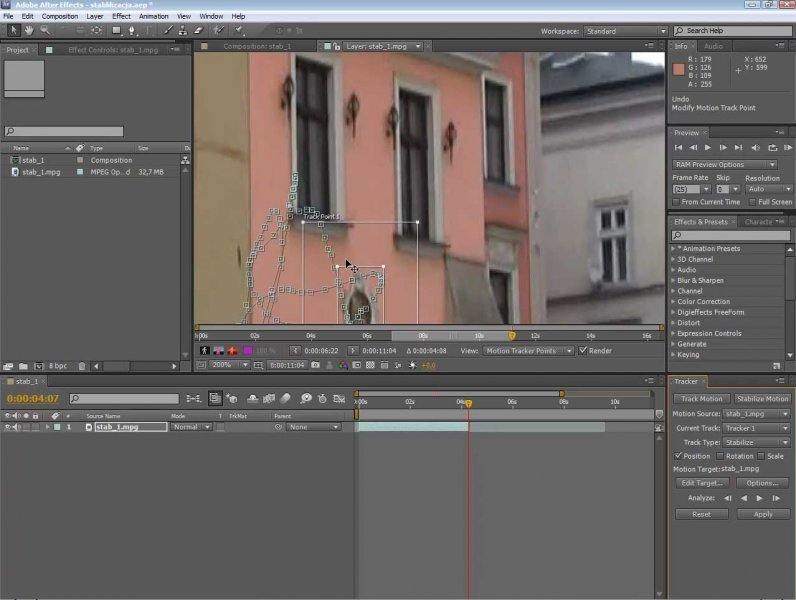Select the Hand tool in toolbar
This screenshot has height=600, width=796.
pos(28,31)
